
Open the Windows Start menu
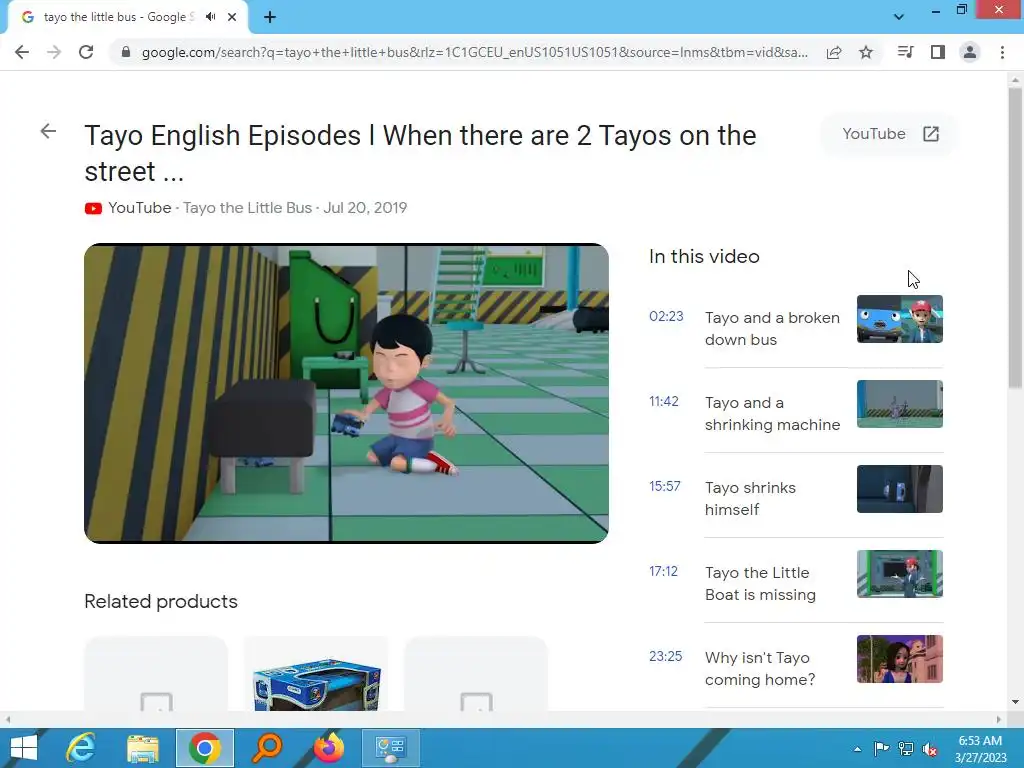[x=24, y=748]
